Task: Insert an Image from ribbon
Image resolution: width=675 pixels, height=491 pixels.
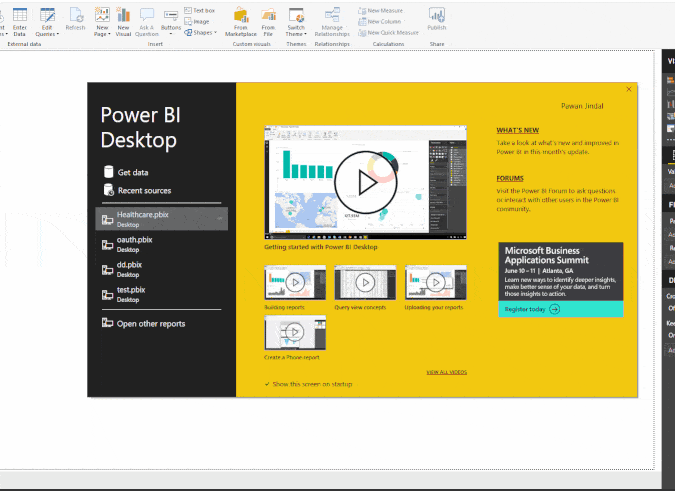Action: point(197,22)
